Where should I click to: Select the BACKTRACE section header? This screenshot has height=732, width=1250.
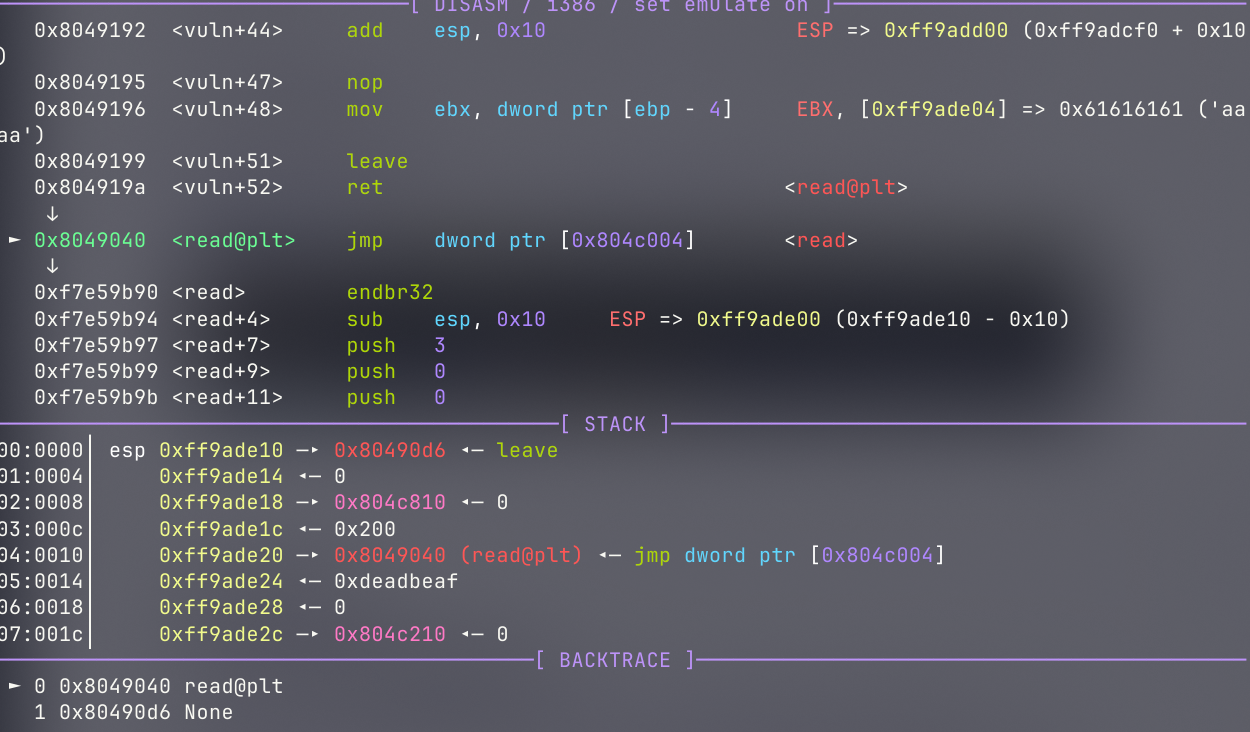point(614,660)
